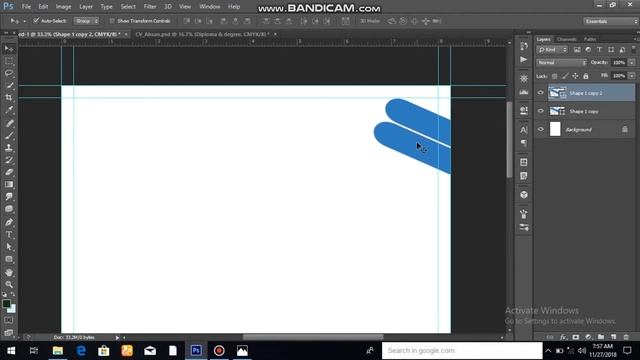This screenshot has height=360, width=640.
Task: Expand the status bar info arrow
Action: [x=117, y=338]
